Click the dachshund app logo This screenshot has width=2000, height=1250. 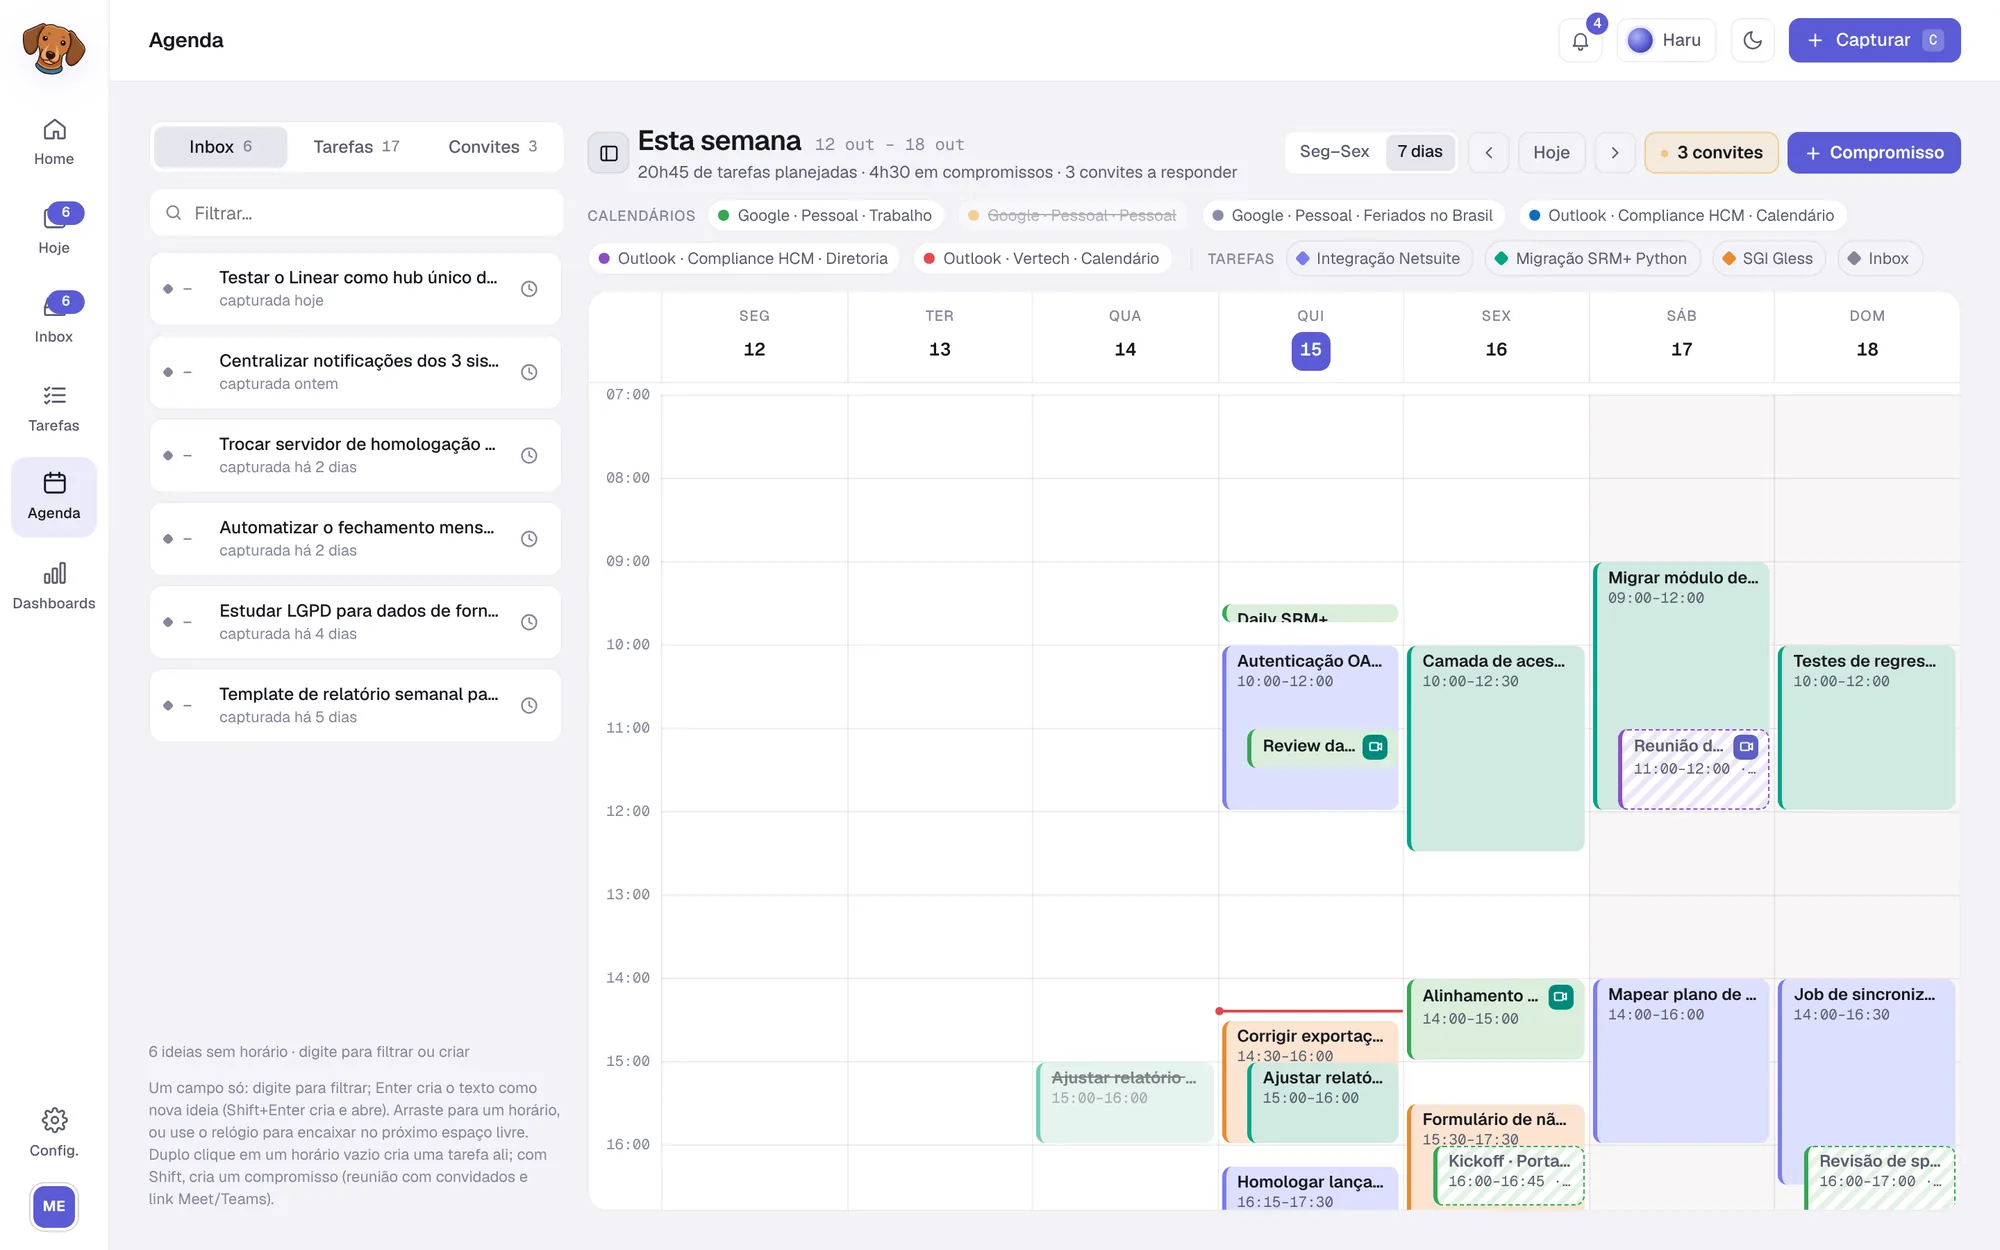coord(54,48)
